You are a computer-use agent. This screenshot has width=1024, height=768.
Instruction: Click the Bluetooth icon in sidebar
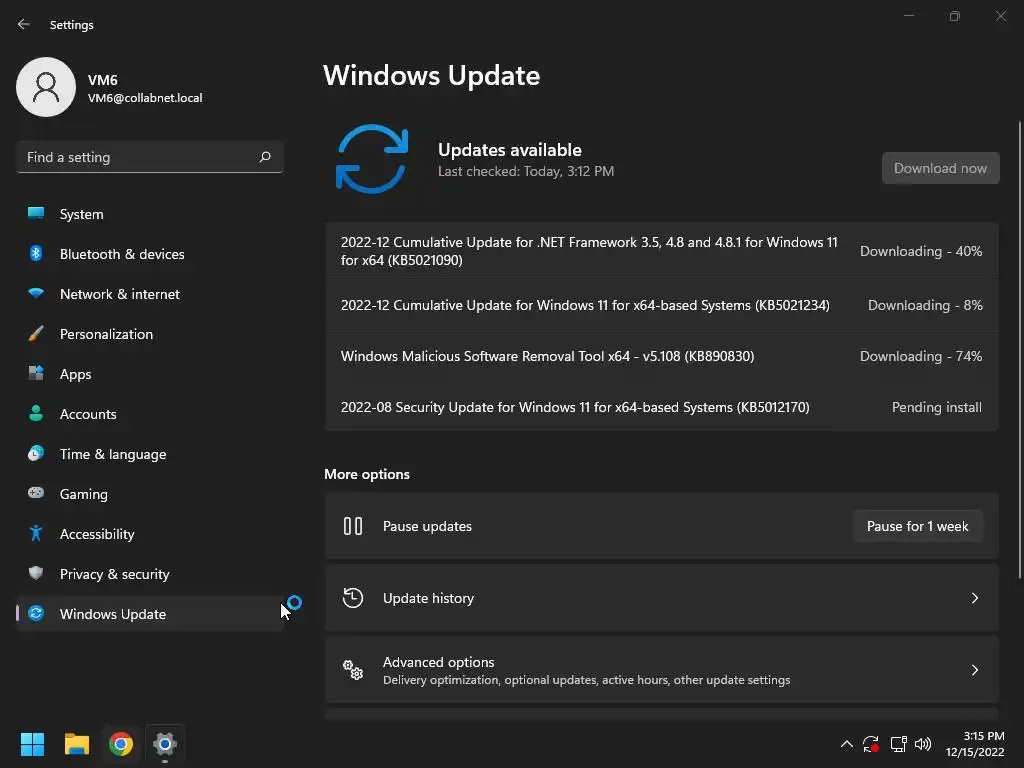36,253
